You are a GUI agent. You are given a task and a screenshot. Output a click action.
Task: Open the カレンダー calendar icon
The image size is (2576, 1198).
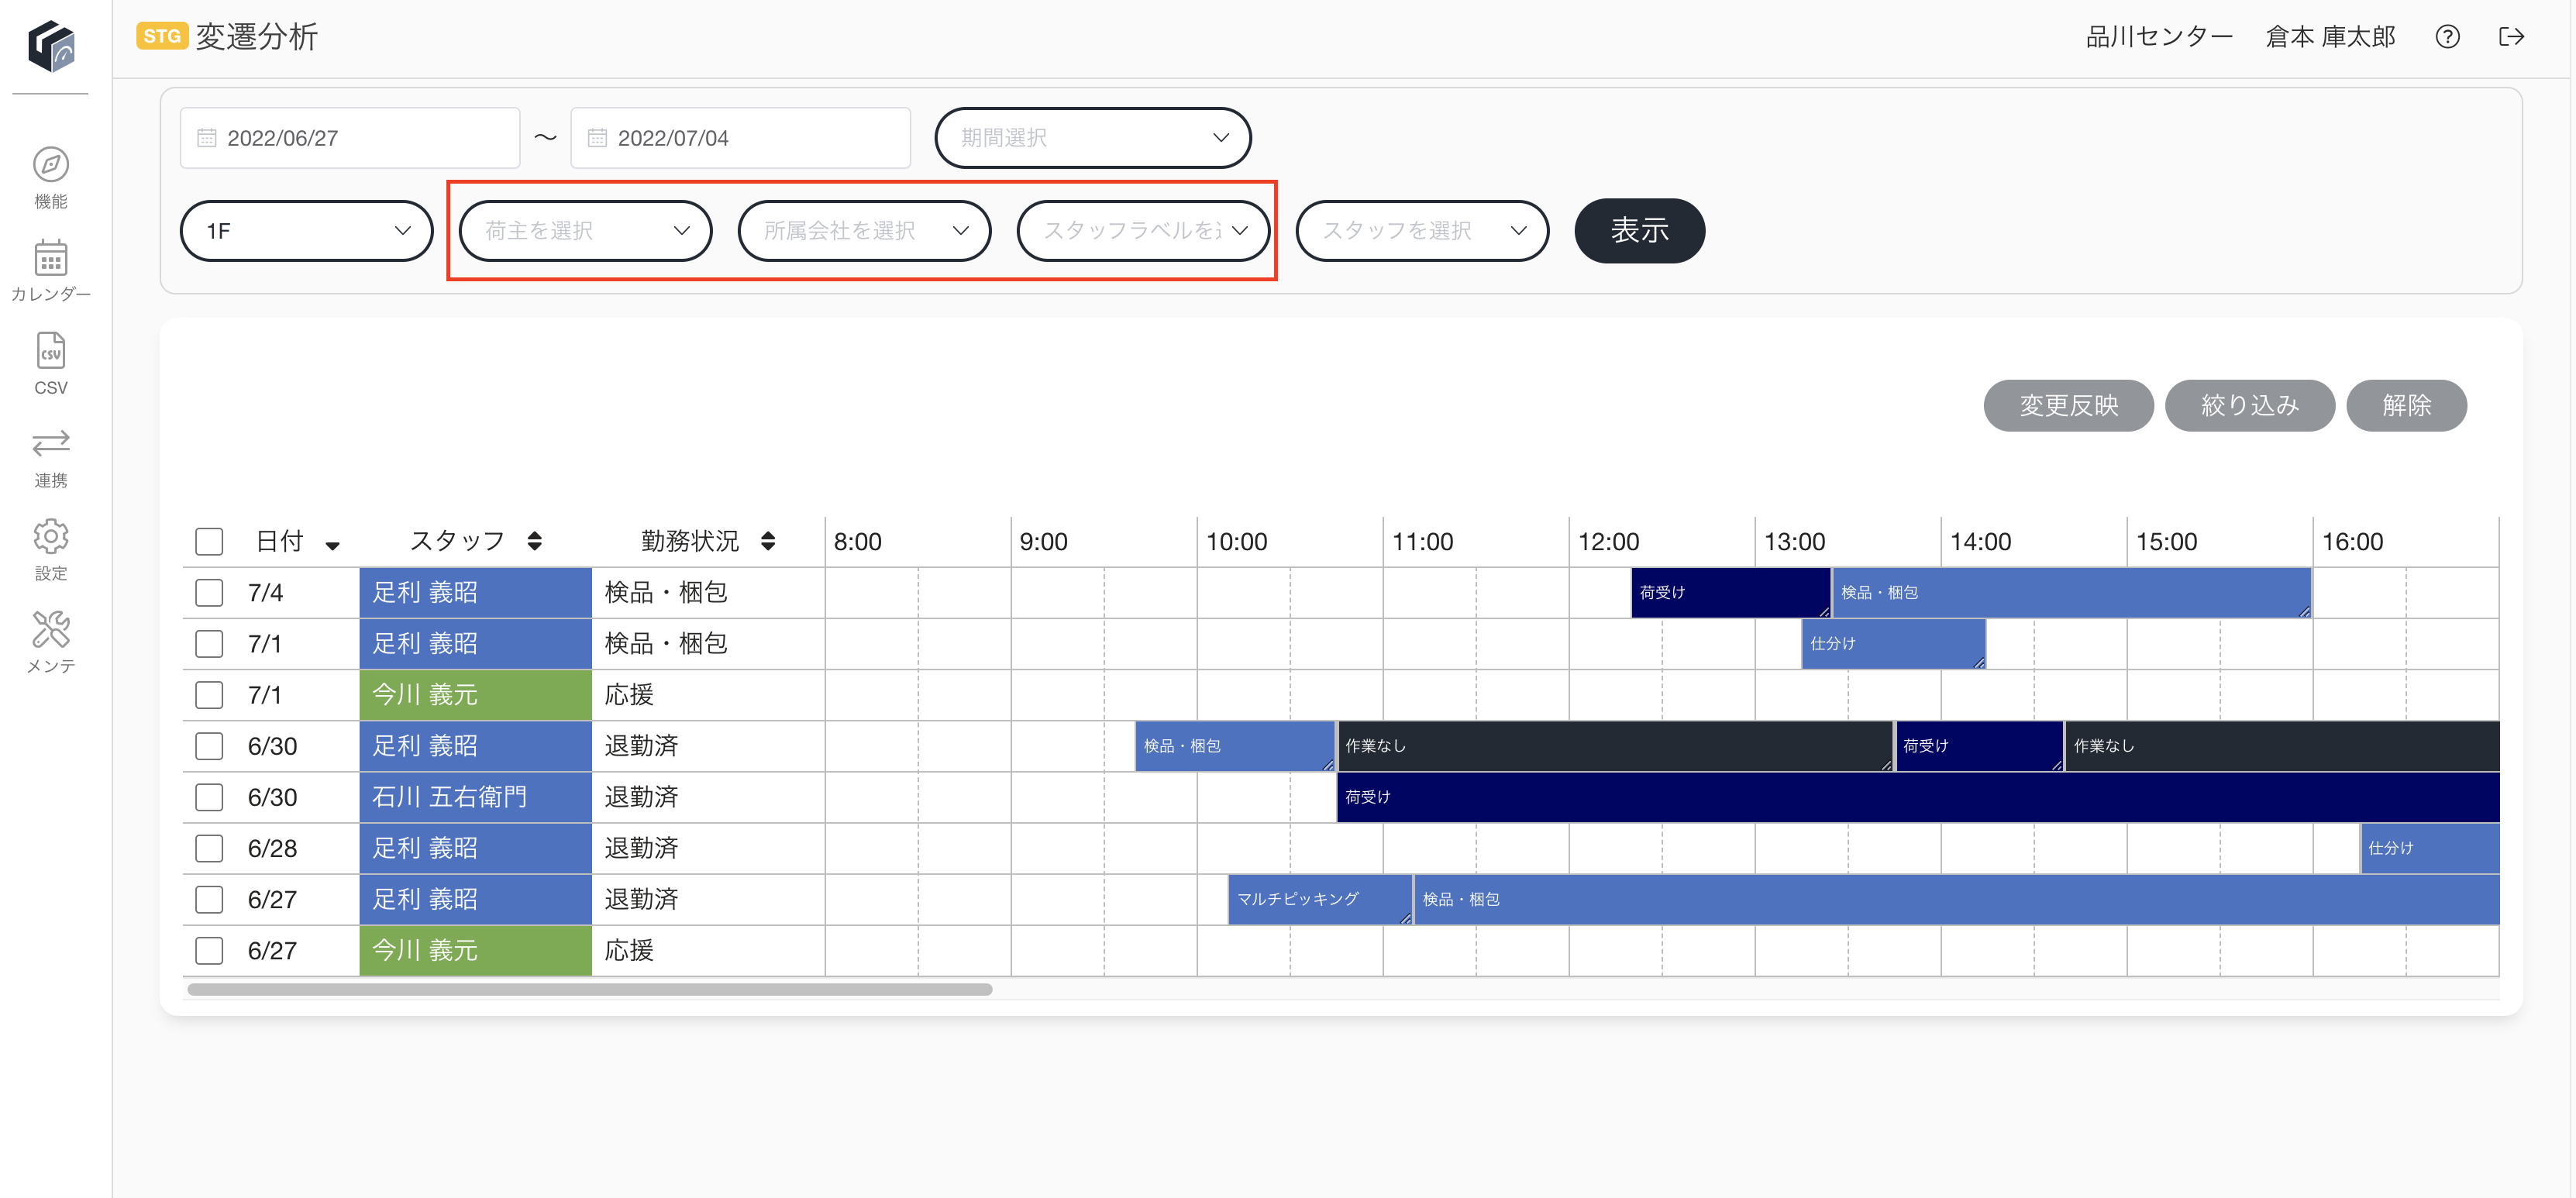pyautogui.click(x=51, y=258)
